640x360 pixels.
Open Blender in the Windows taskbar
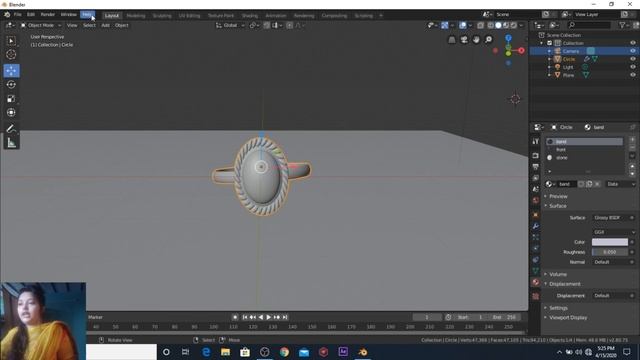pos(362,352)
